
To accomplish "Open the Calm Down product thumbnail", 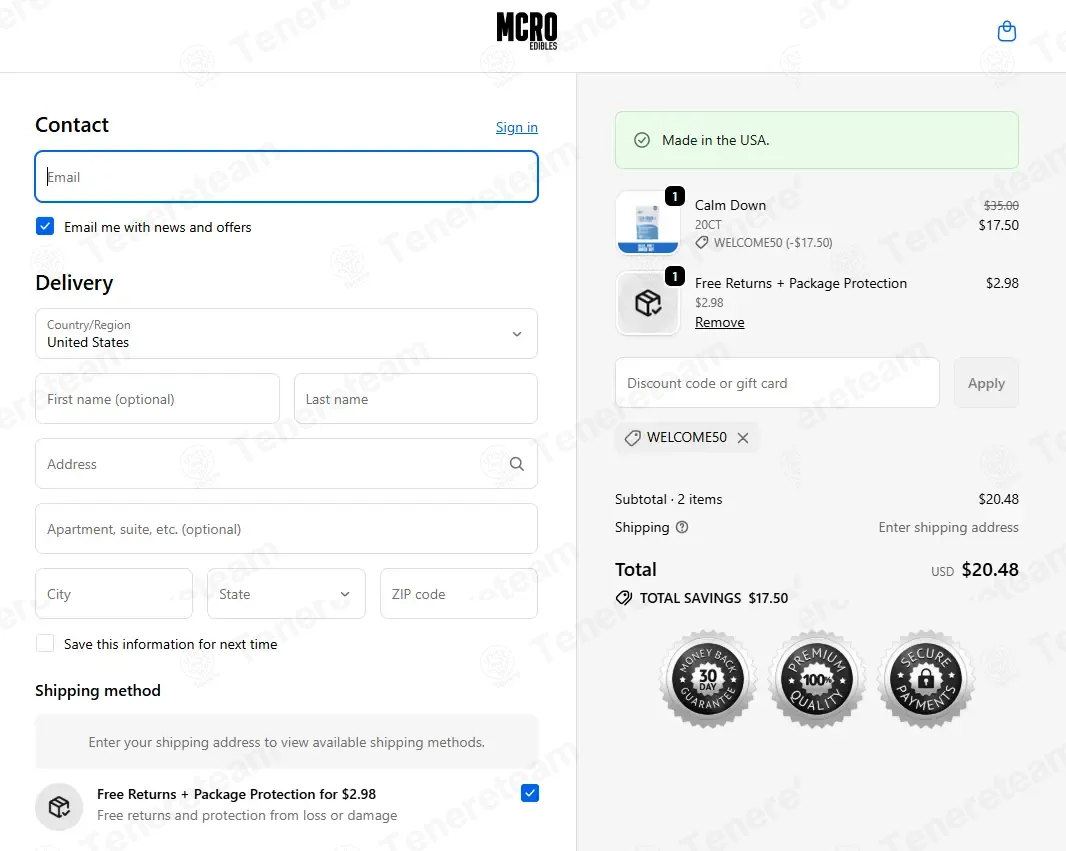I will click(647, 222).
